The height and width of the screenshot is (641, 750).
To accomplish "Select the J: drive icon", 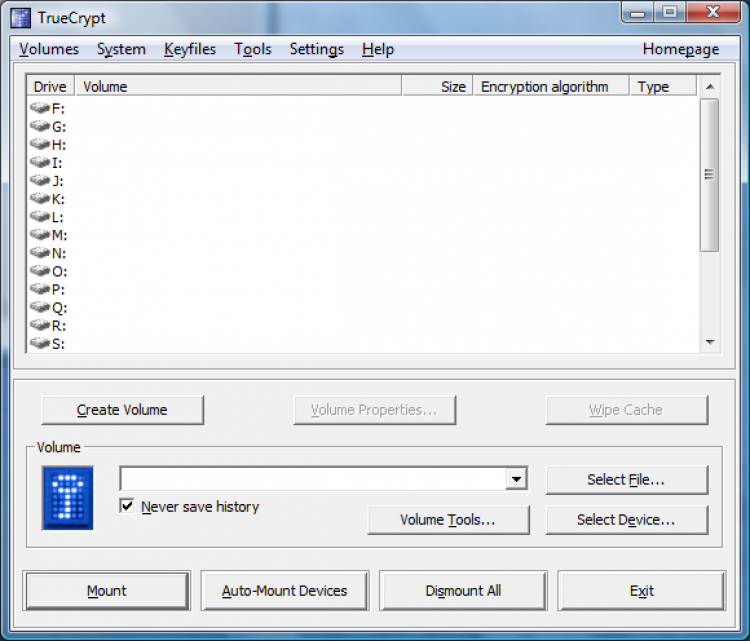I will pyautogui.click(x=40, y=181).
